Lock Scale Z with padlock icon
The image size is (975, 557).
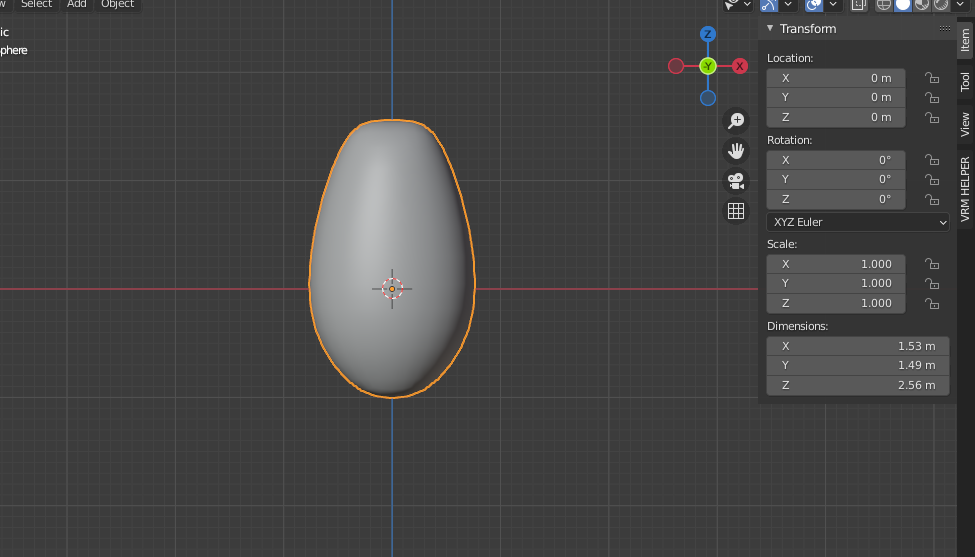(x=931, y=303)
